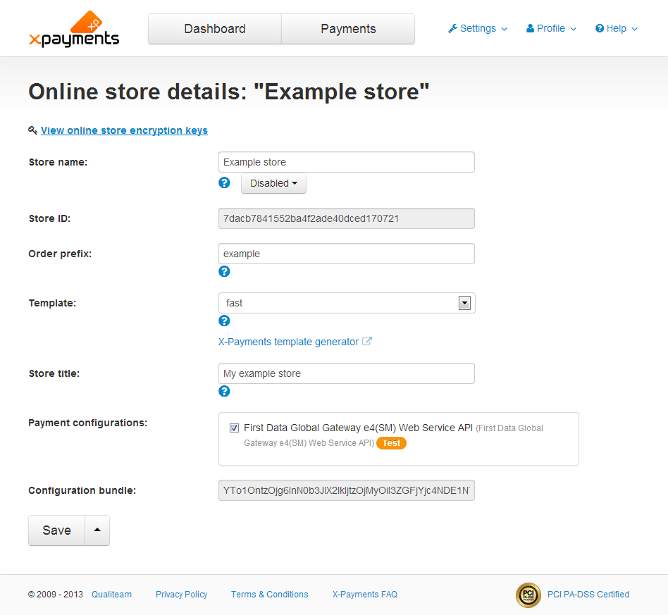Image resolution: width=668 pixels, height=615 pixels.
Task: Open the Profile menu
Action: [551, 29]
